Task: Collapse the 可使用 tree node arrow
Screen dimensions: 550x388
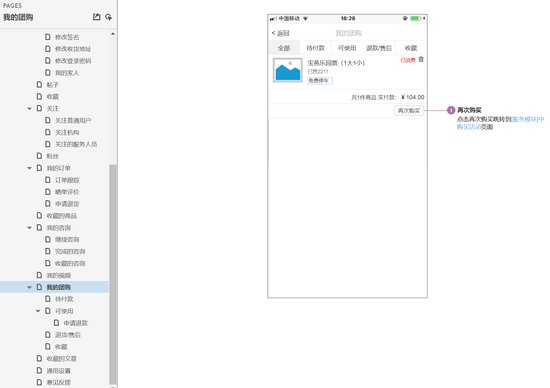Action: (38, 311)
